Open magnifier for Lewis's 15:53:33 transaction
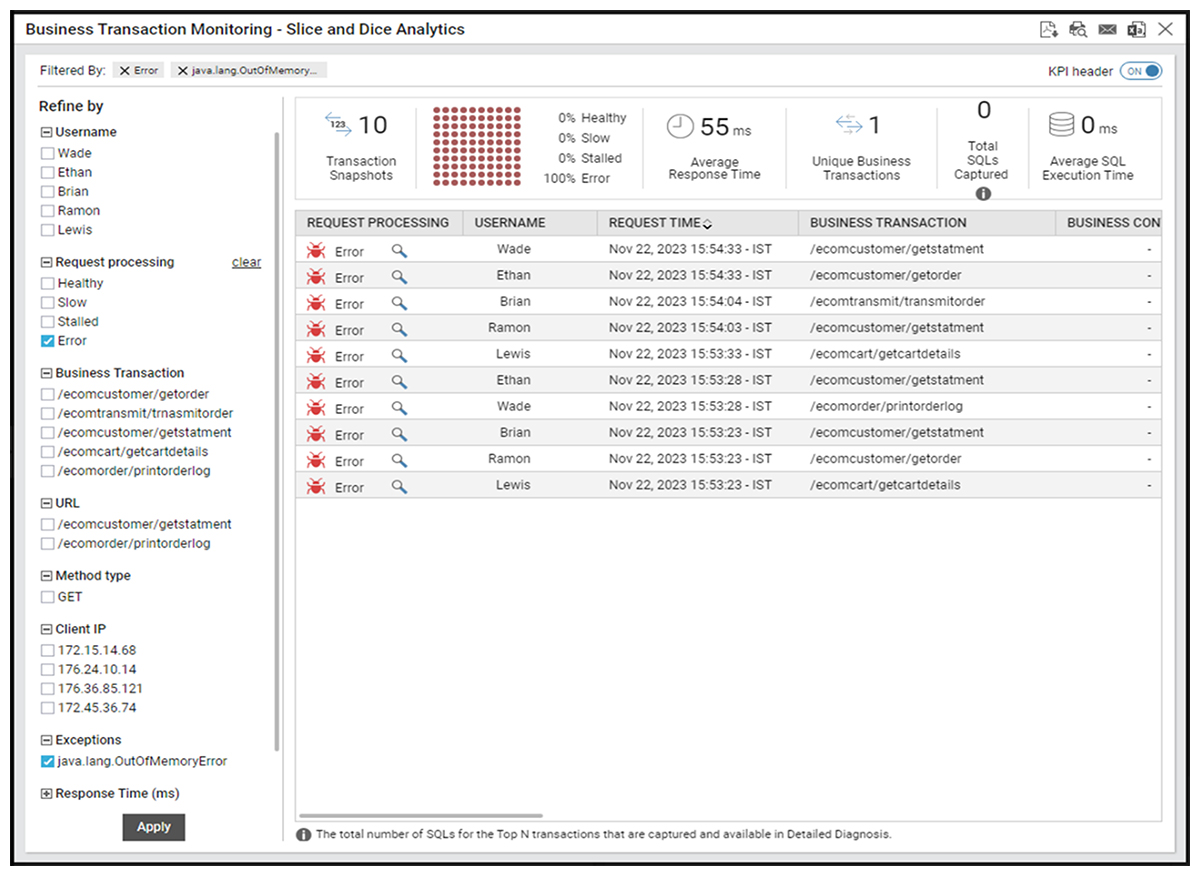1200x876 pixels. tap(399, 356)
